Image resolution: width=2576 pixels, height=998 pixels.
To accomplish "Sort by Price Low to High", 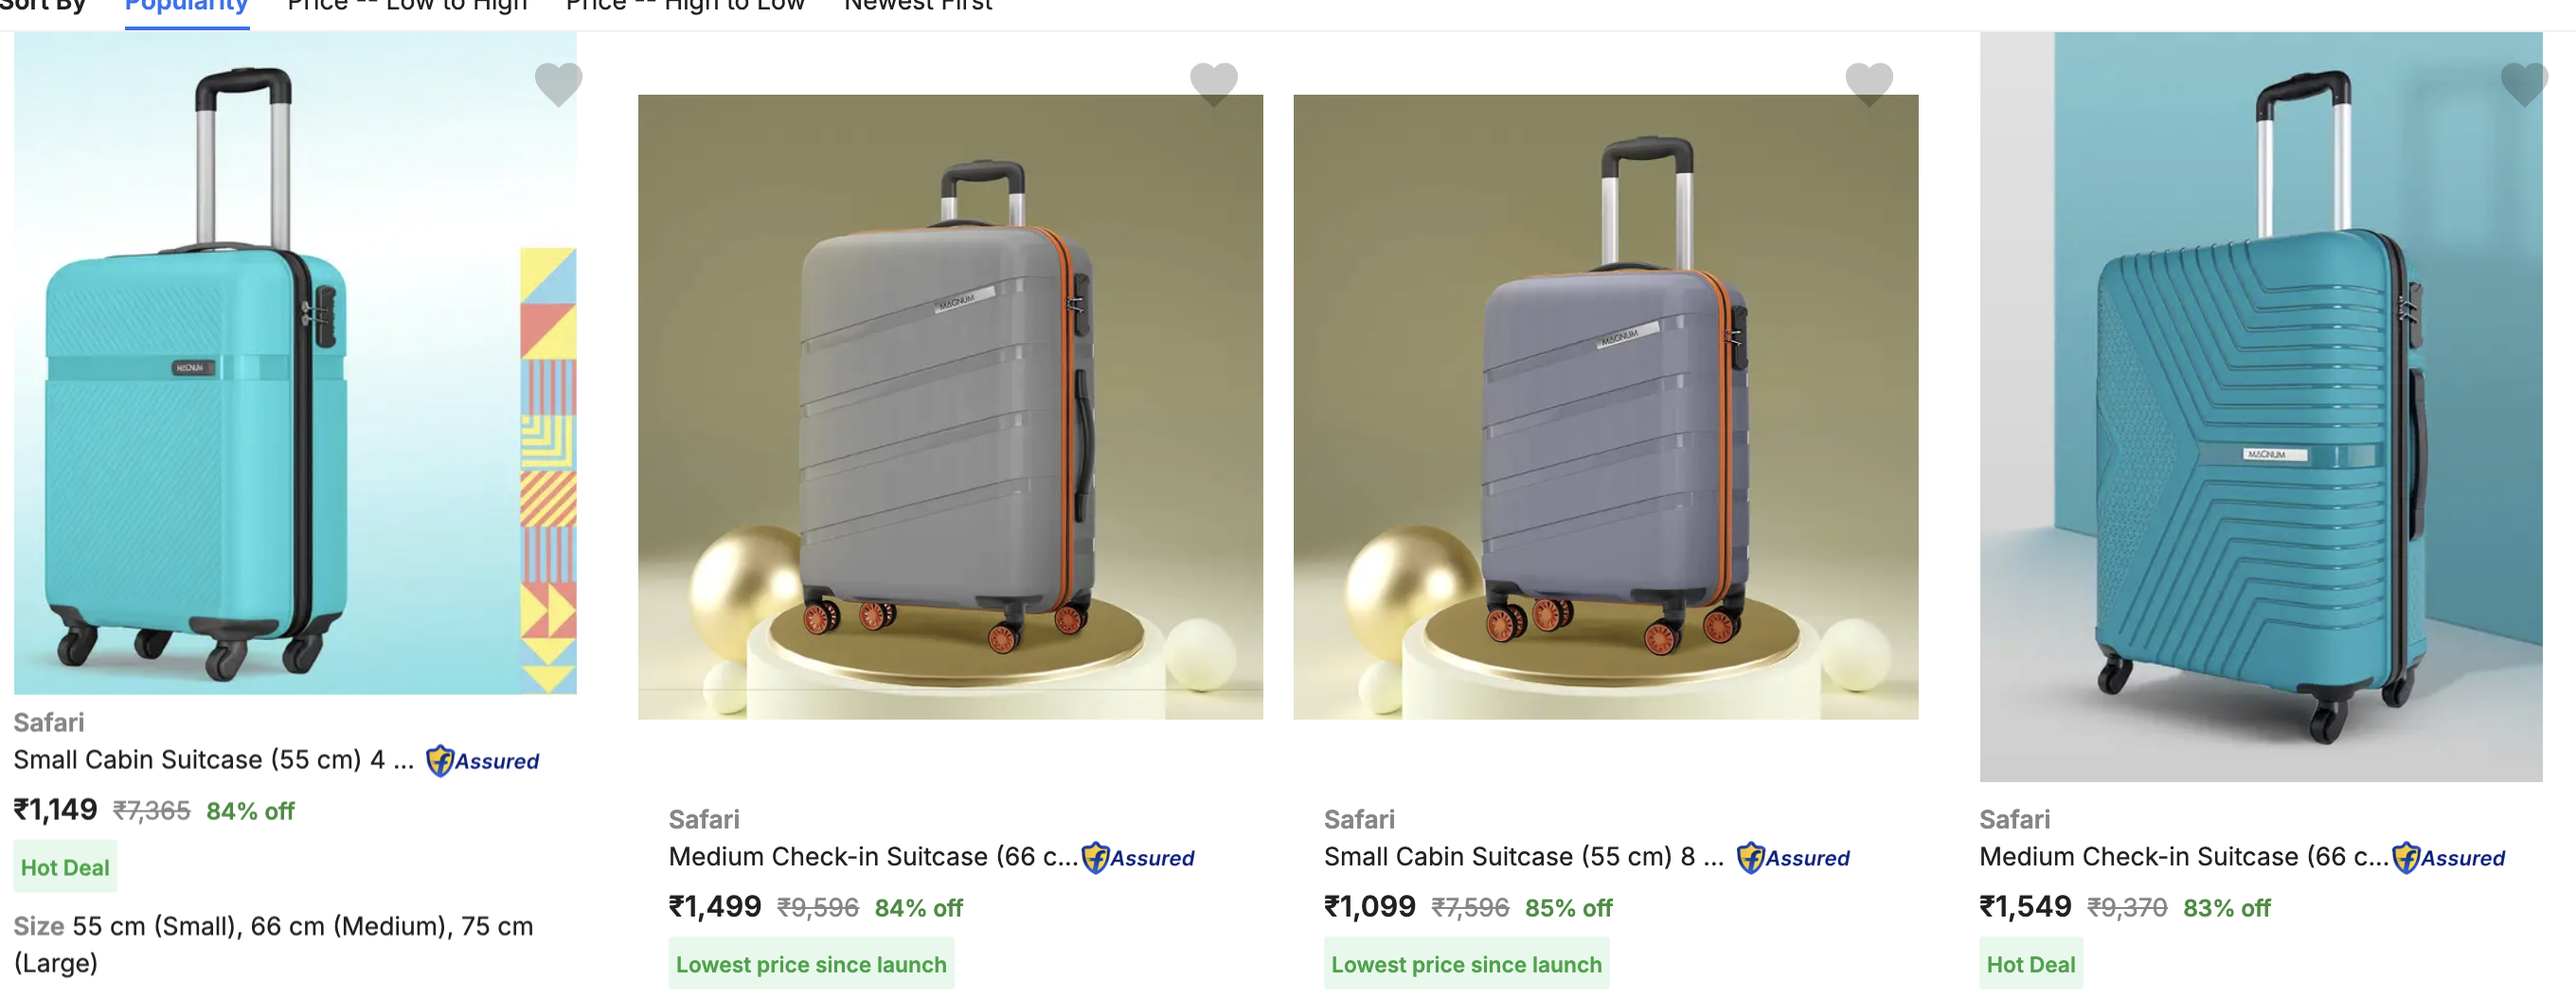I will tap(406, 6).
